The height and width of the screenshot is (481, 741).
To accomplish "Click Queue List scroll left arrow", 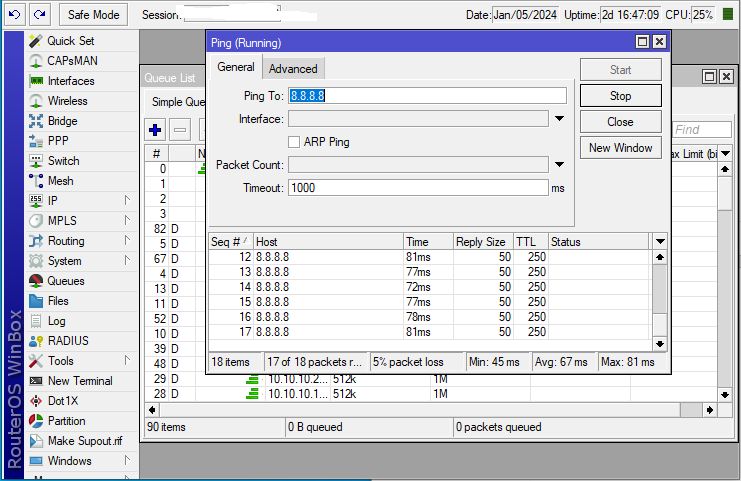I will click(x=152, y=410).
